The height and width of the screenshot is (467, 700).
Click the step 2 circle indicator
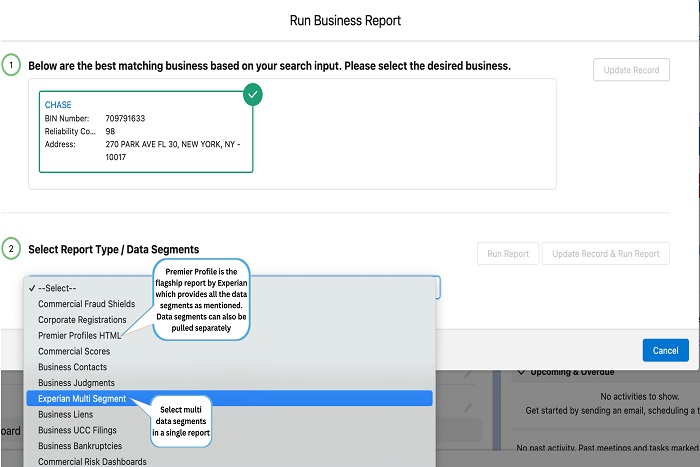coord(11,249)
